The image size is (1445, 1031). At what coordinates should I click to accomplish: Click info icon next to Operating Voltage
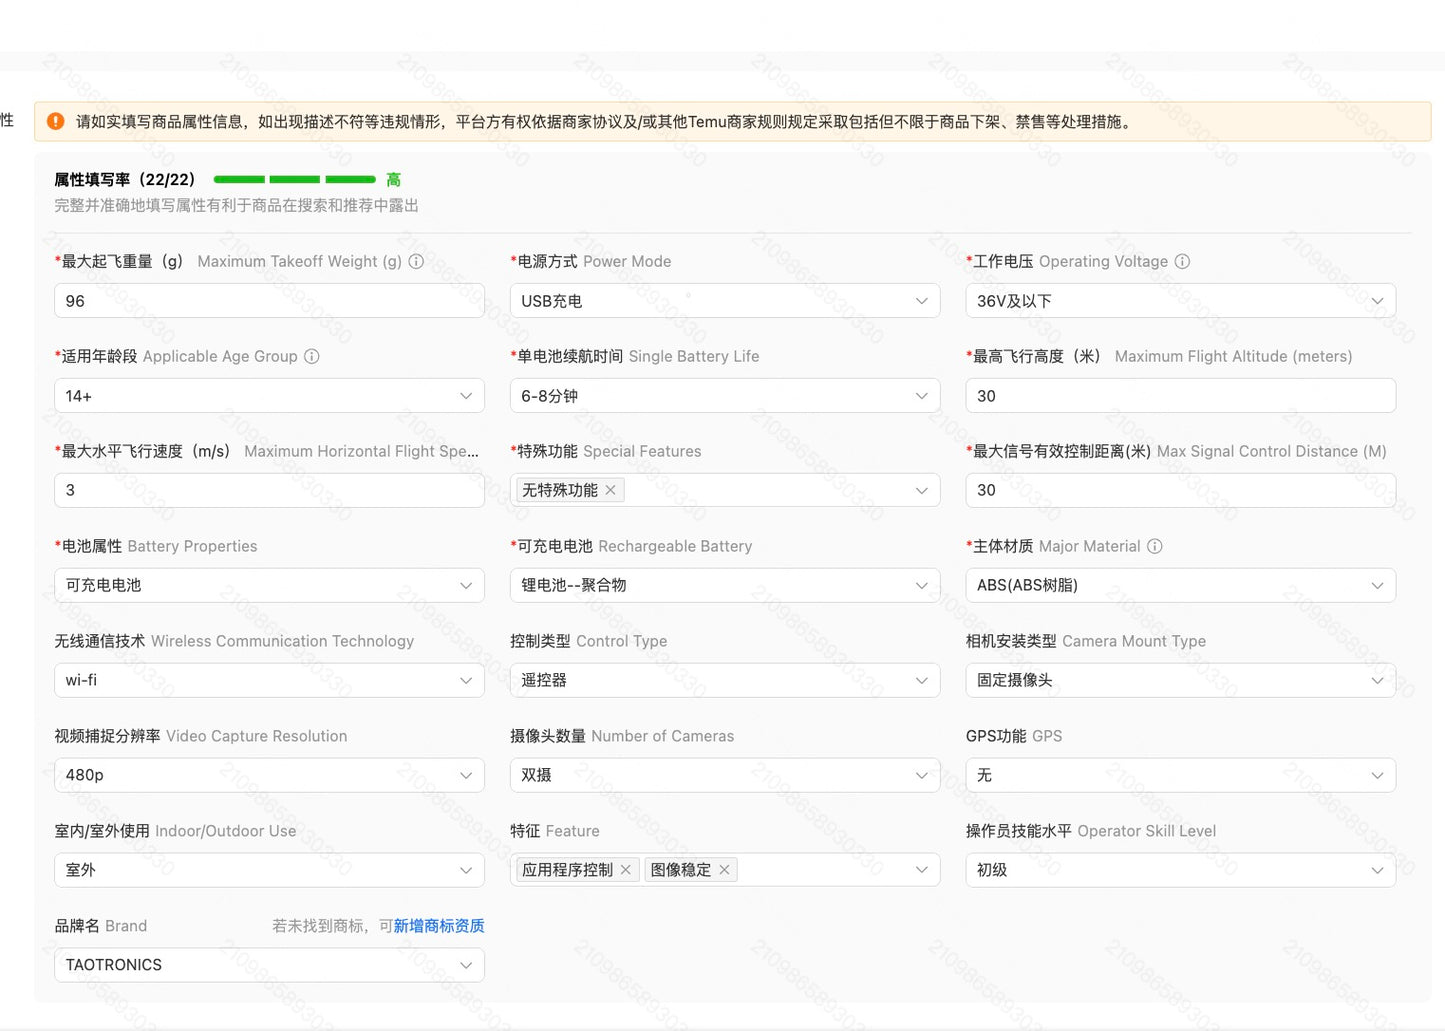[x=1182, y=261]
